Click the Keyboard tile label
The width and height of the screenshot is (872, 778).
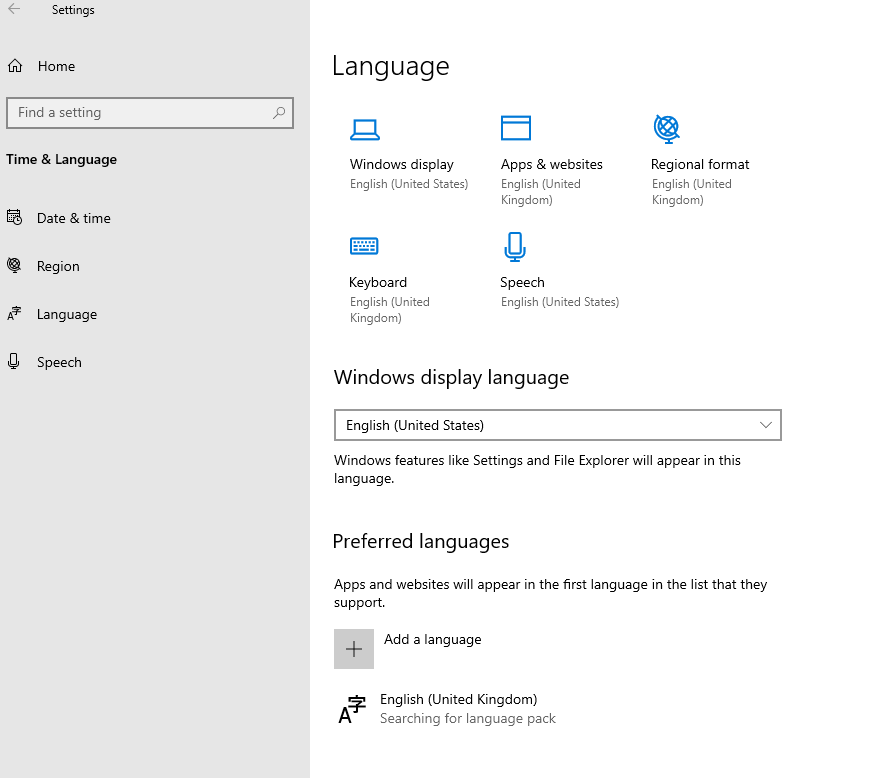pos(378,283)
